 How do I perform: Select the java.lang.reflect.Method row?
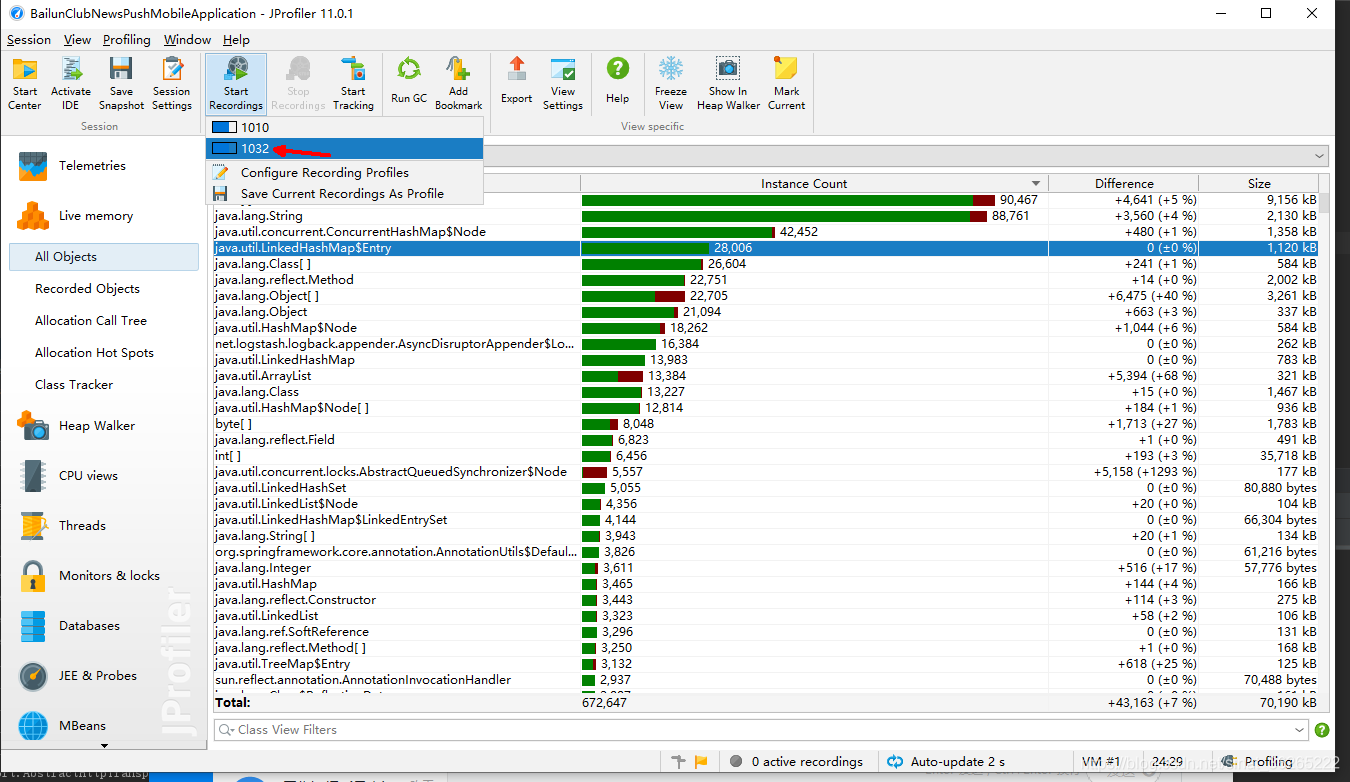coord(766,280)
